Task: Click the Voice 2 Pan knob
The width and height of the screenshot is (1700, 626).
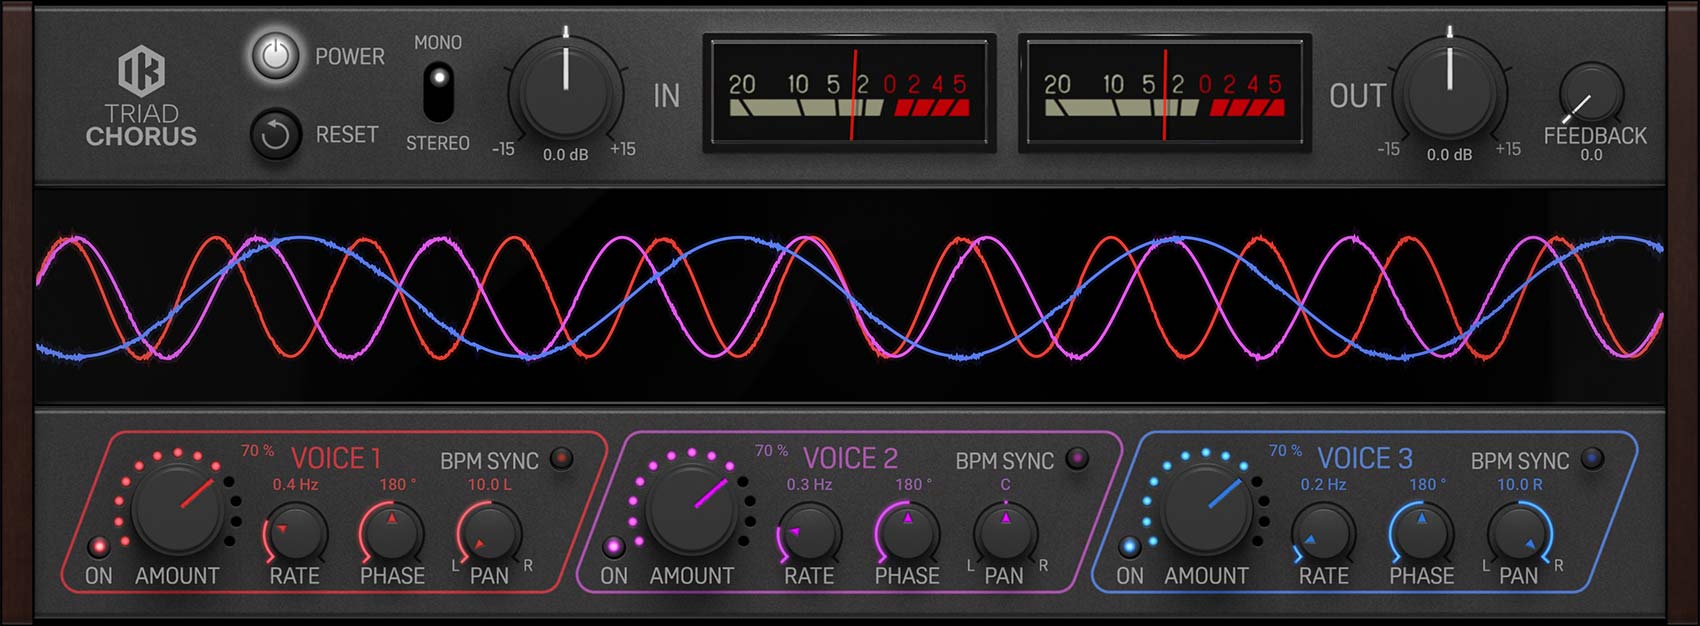Action: (1005, 533)
